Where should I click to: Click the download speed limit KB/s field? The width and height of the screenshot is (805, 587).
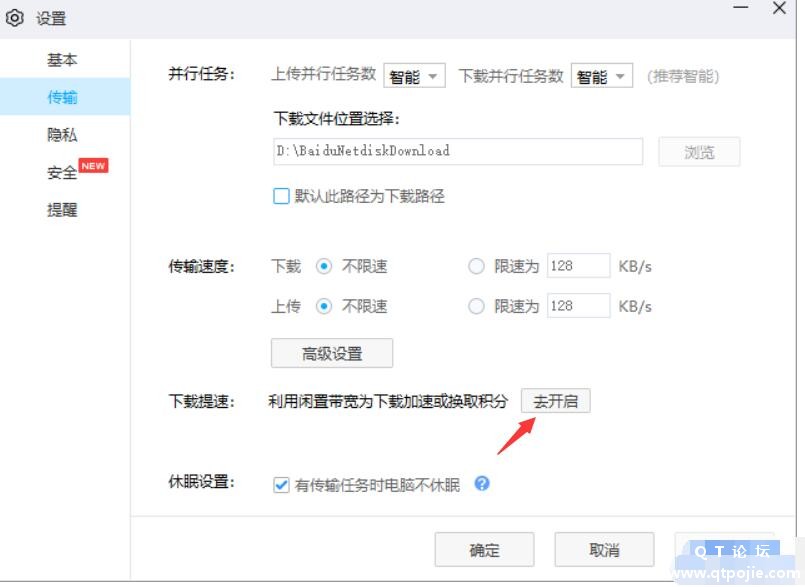(579, 266)
